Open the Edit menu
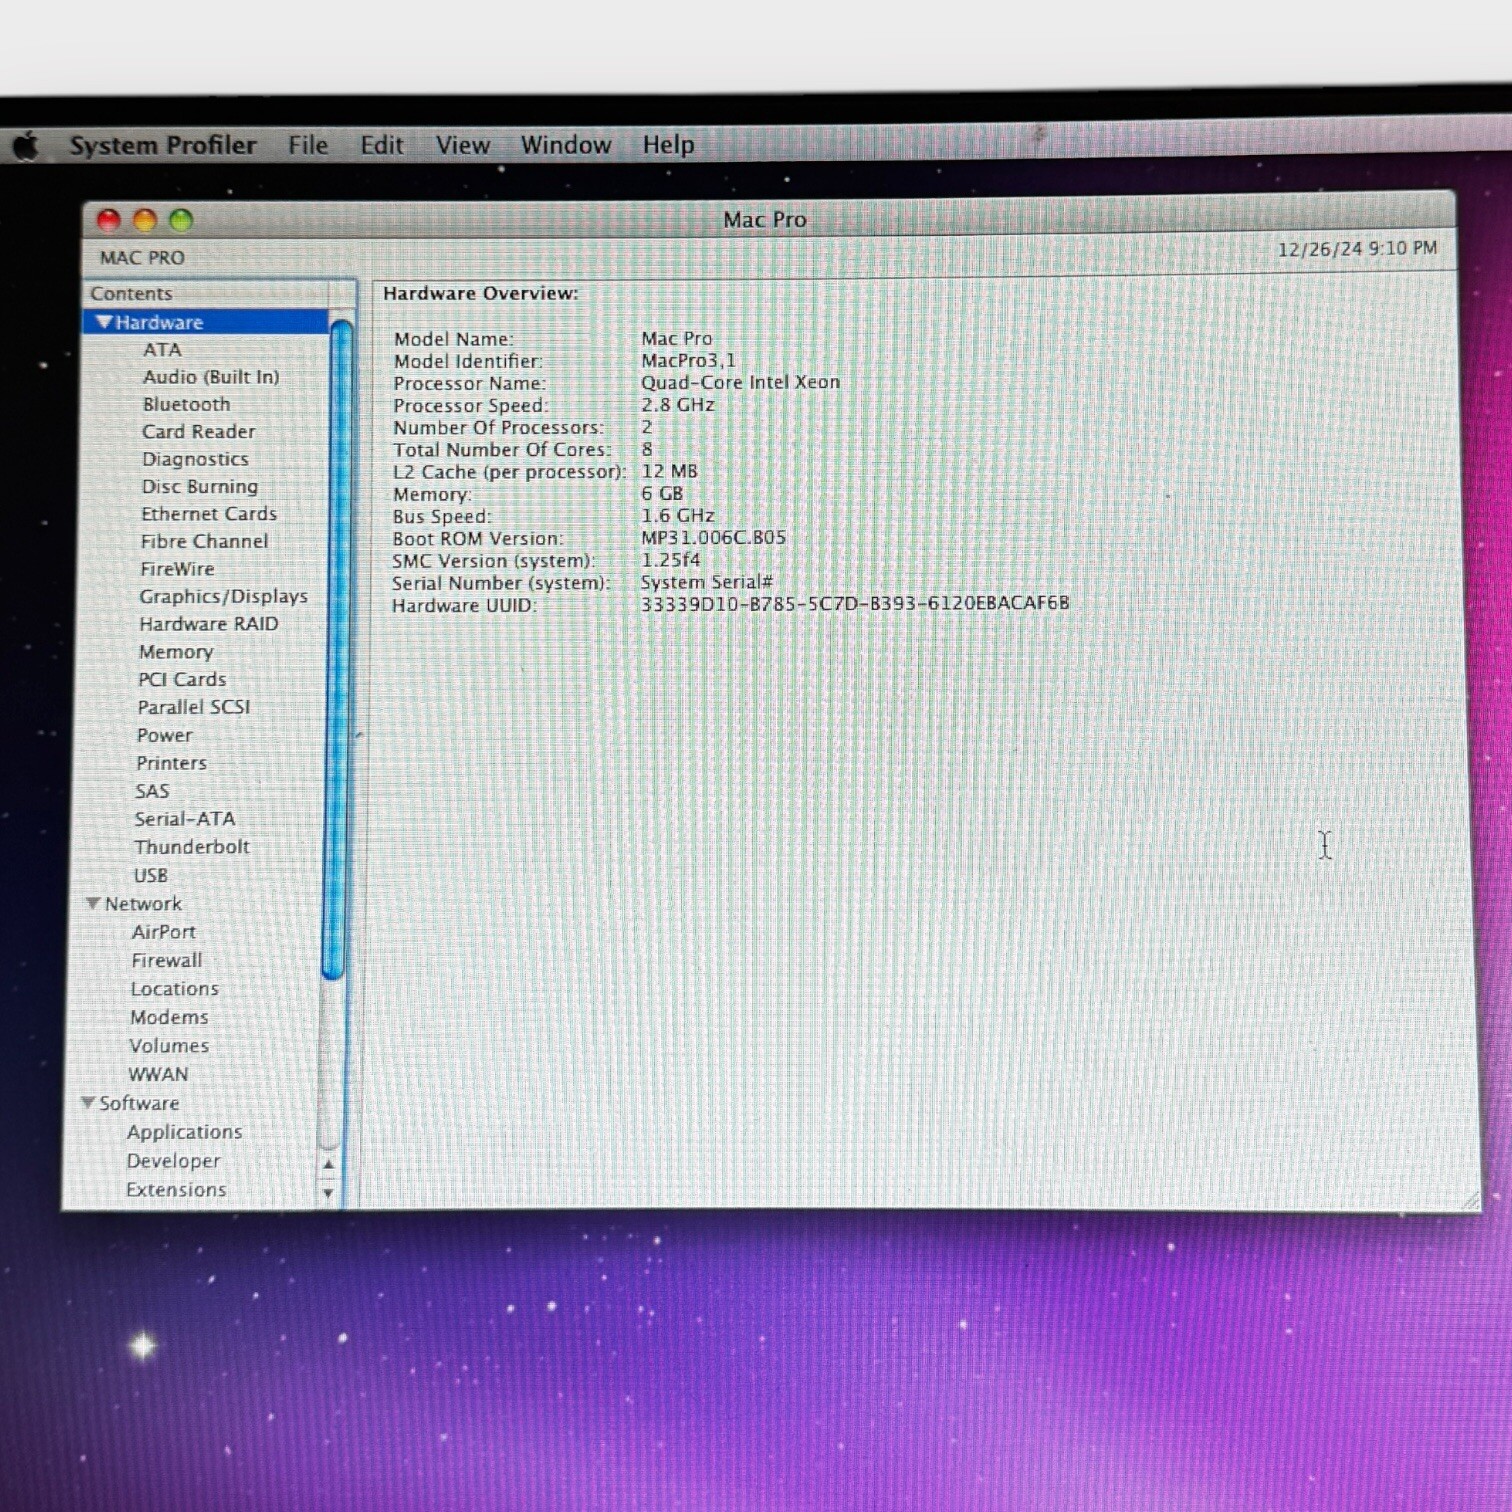This screenshot has width=1512, height=1512. 381,145
